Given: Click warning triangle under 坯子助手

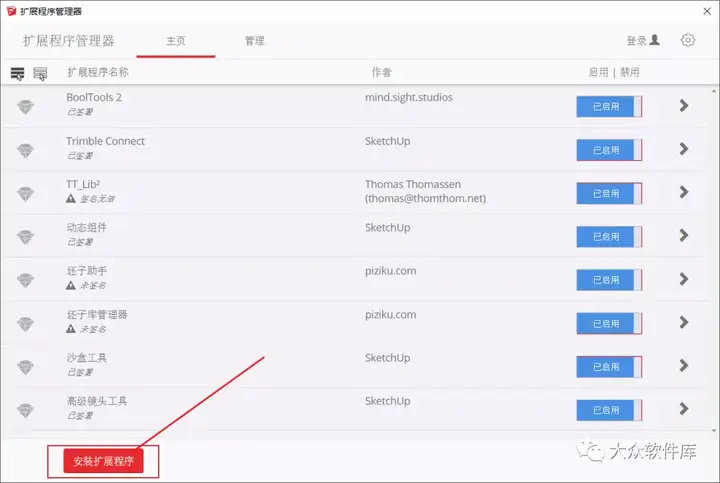Looking at the screenshot, I should click(70, 285).
